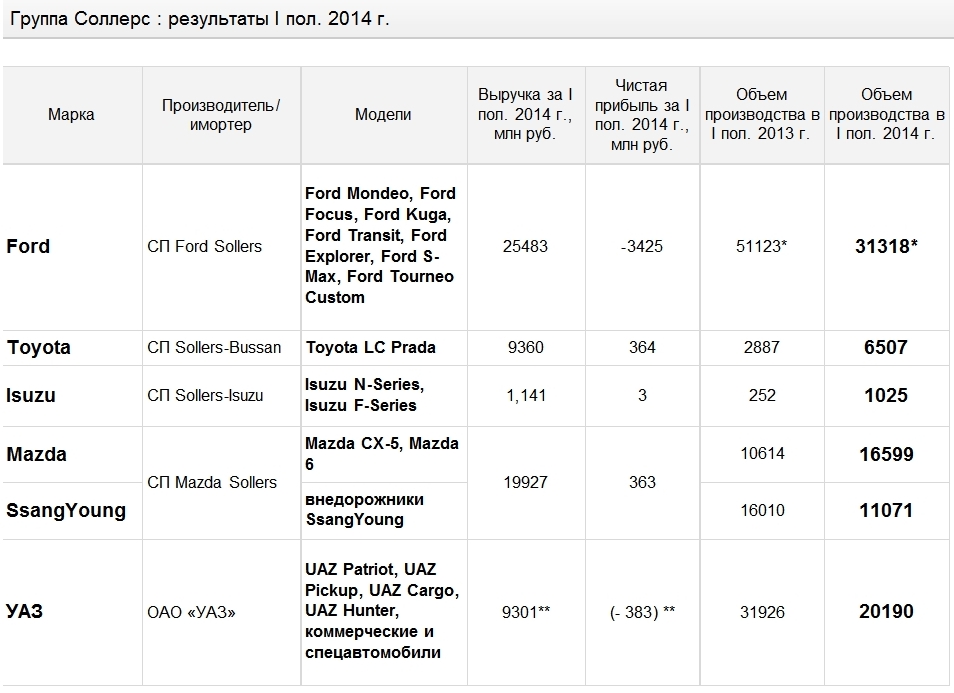
Task: Click Isuzu net profit value 3
Action: pyautogui.click(x=642, y=395)
